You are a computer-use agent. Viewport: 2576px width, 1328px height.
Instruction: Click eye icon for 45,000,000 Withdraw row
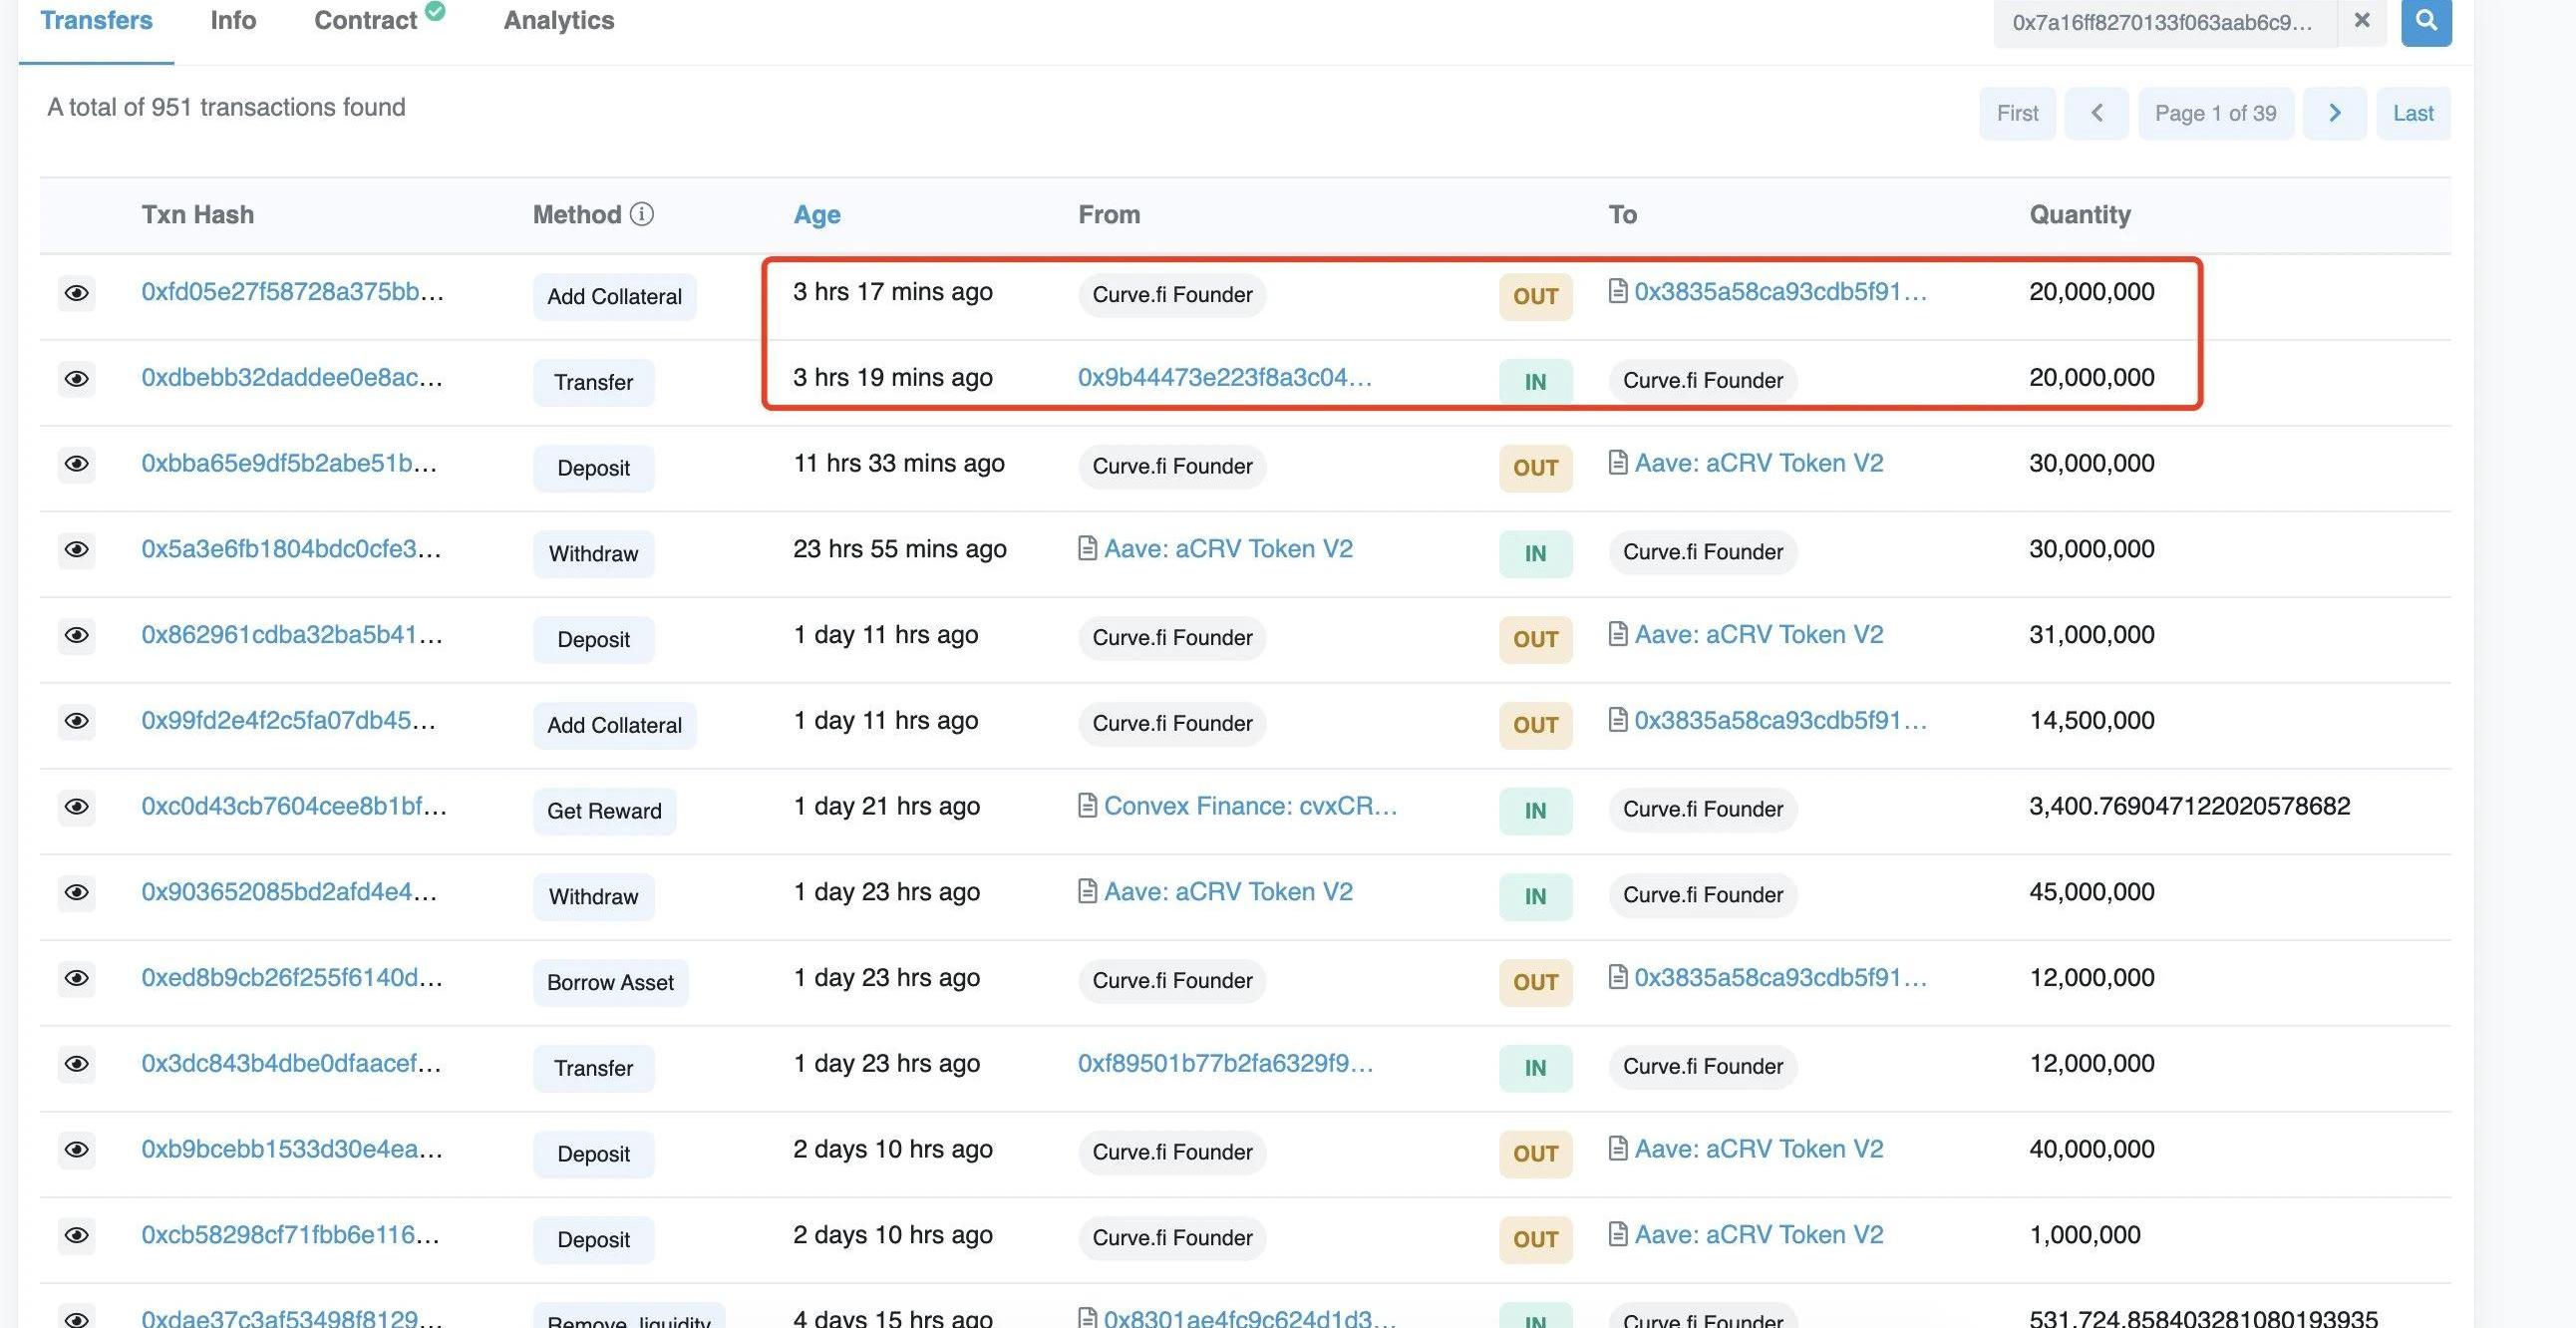pos(77,893)
